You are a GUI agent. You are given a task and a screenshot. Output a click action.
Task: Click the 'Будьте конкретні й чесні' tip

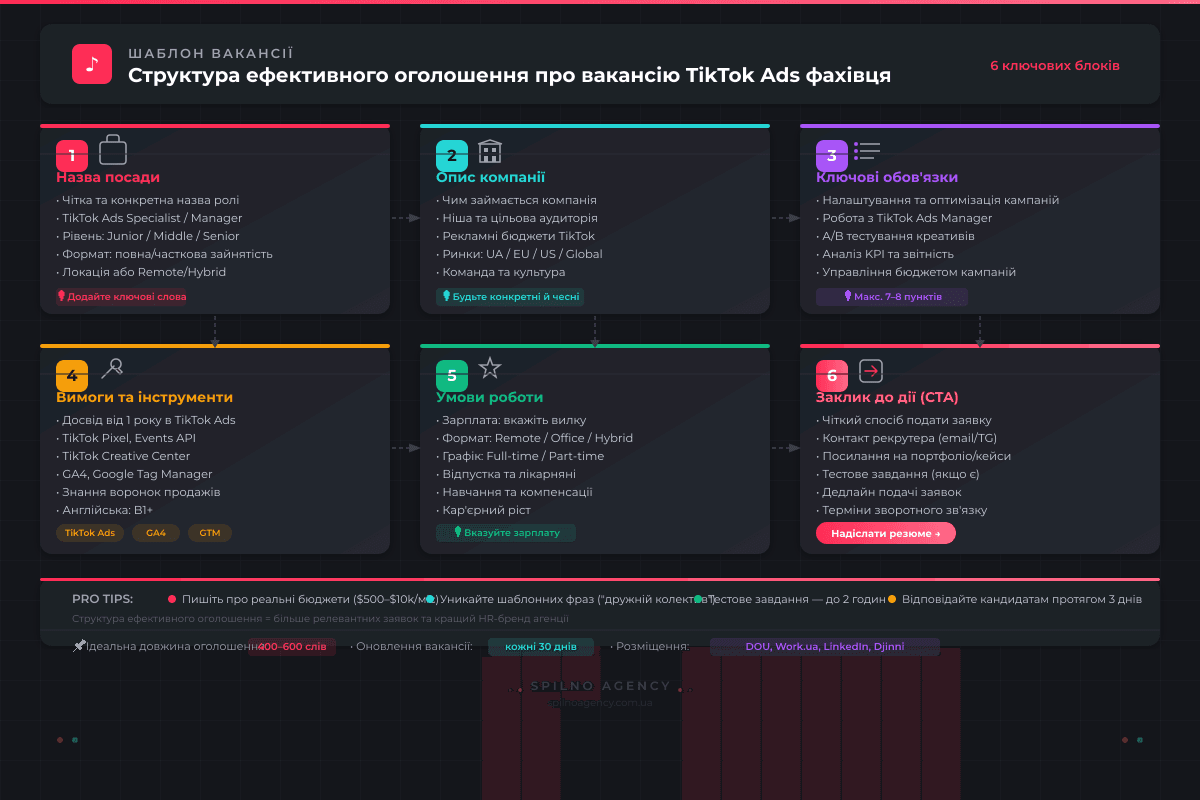coord(510,297)
